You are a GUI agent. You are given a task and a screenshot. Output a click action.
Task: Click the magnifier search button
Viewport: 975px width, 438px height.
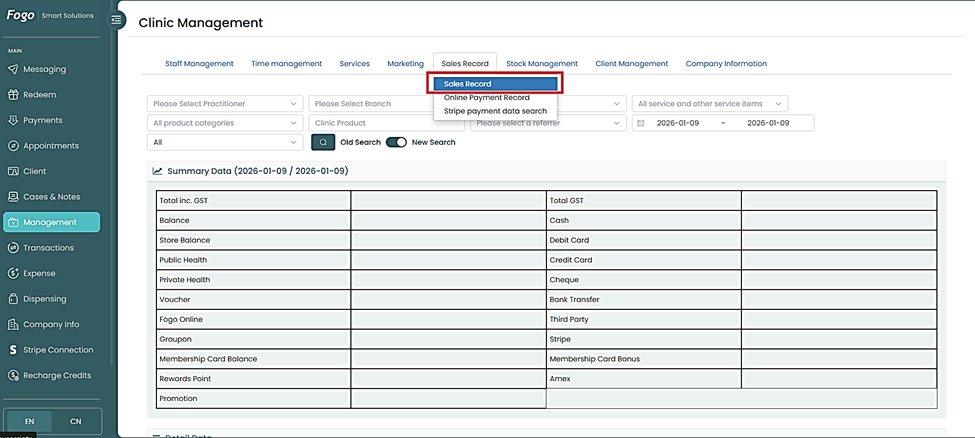coord(323,143)
